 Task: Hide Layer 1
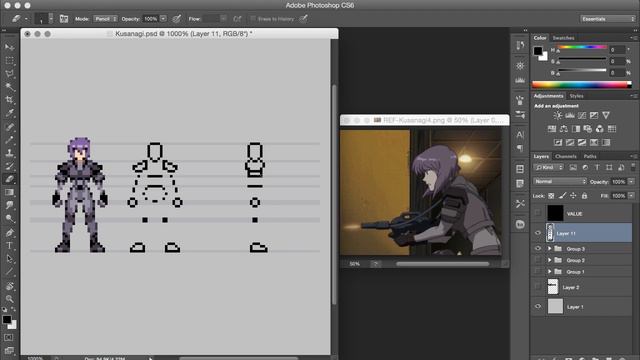point(538,306)
